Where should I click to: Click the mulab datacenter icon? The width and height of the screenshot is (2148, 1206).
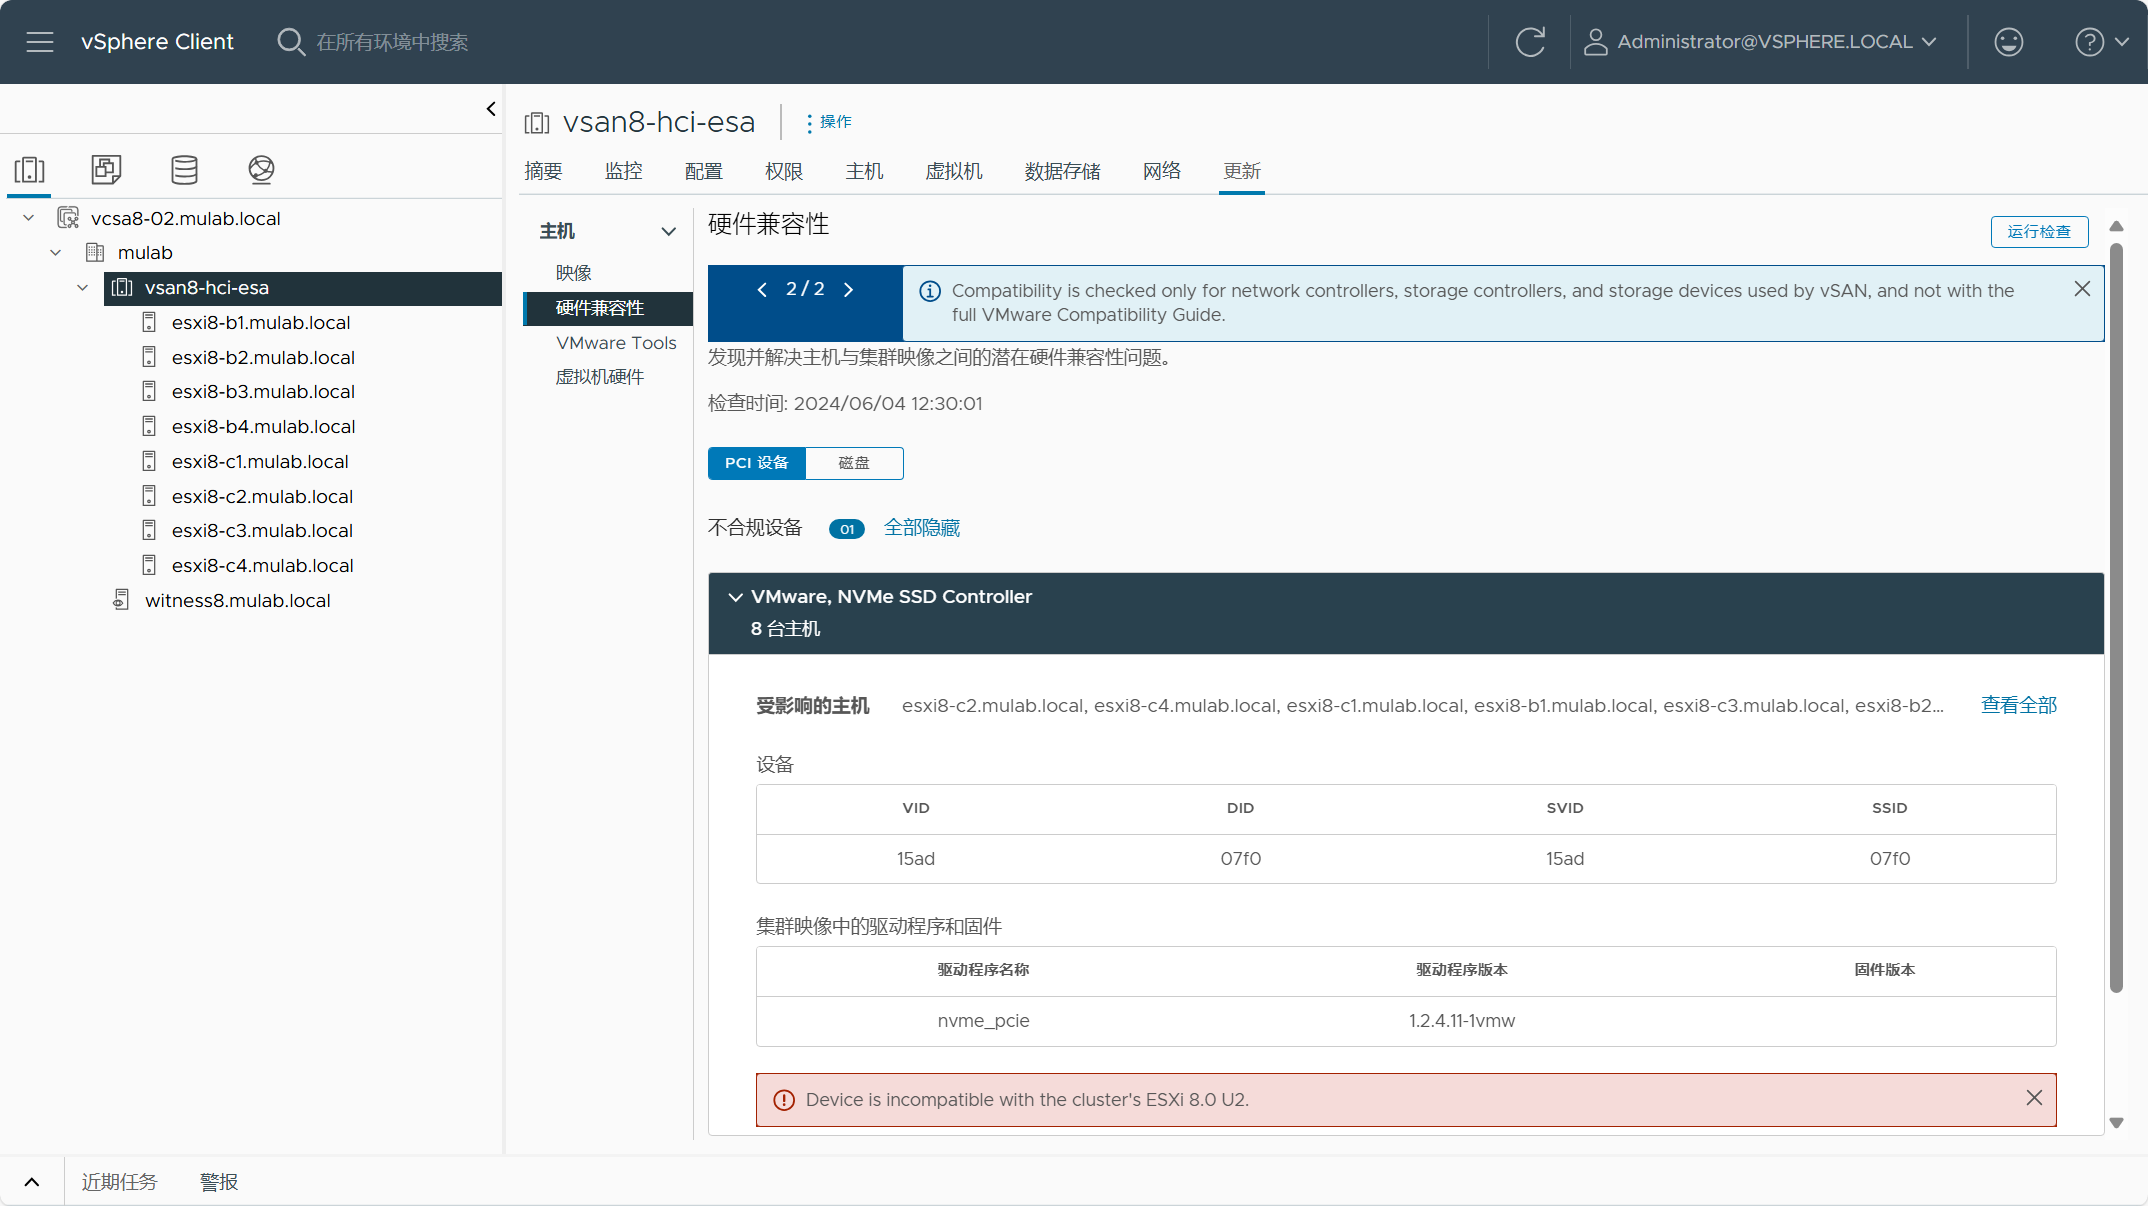95,253
